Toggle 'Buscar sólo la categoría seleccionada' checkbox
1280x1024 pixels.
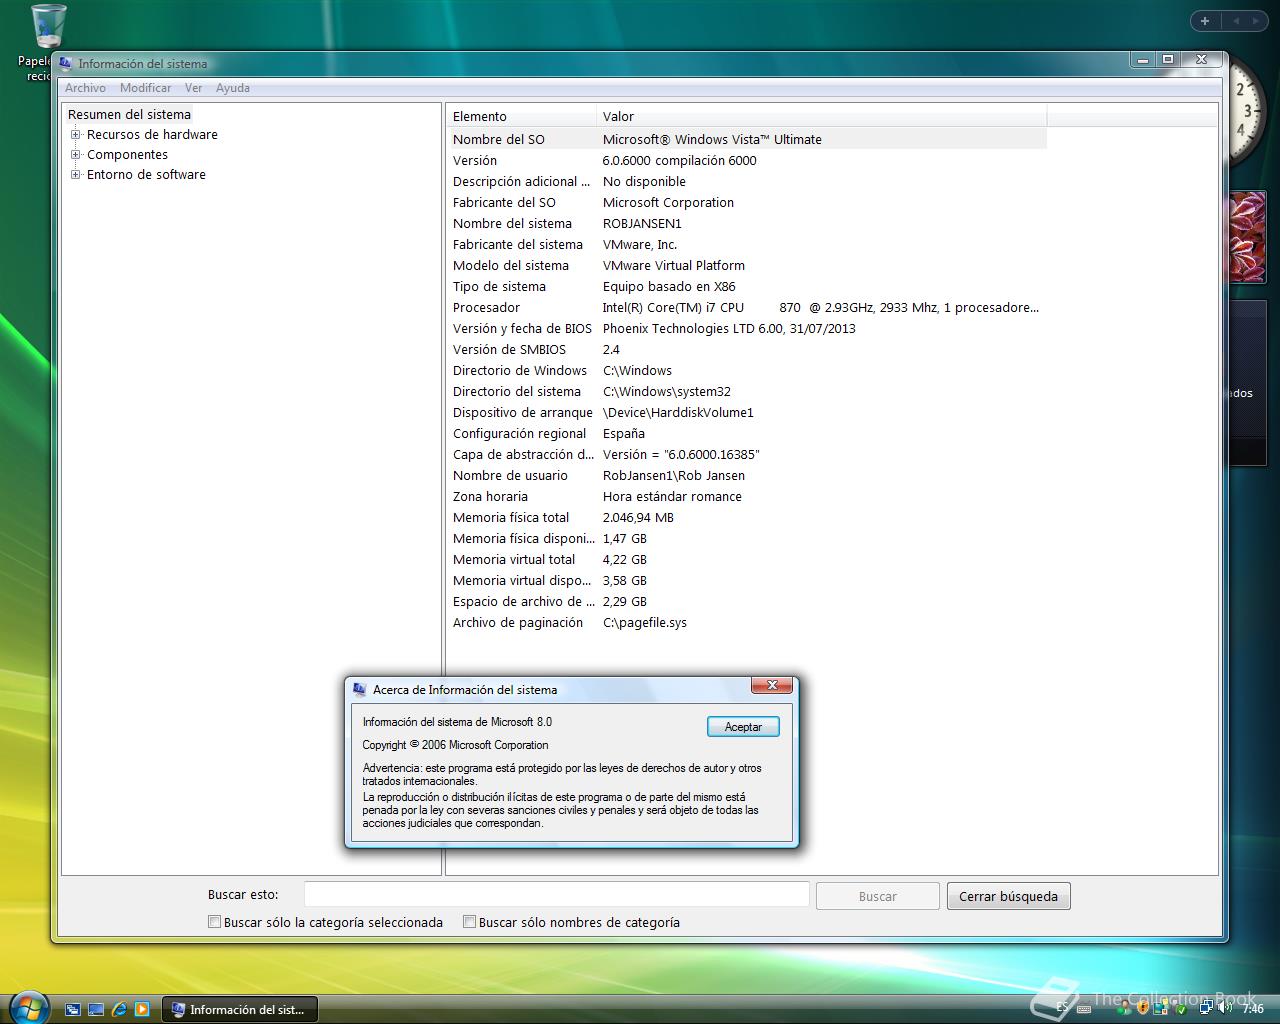pyautogui.click(x=214, y=922)
